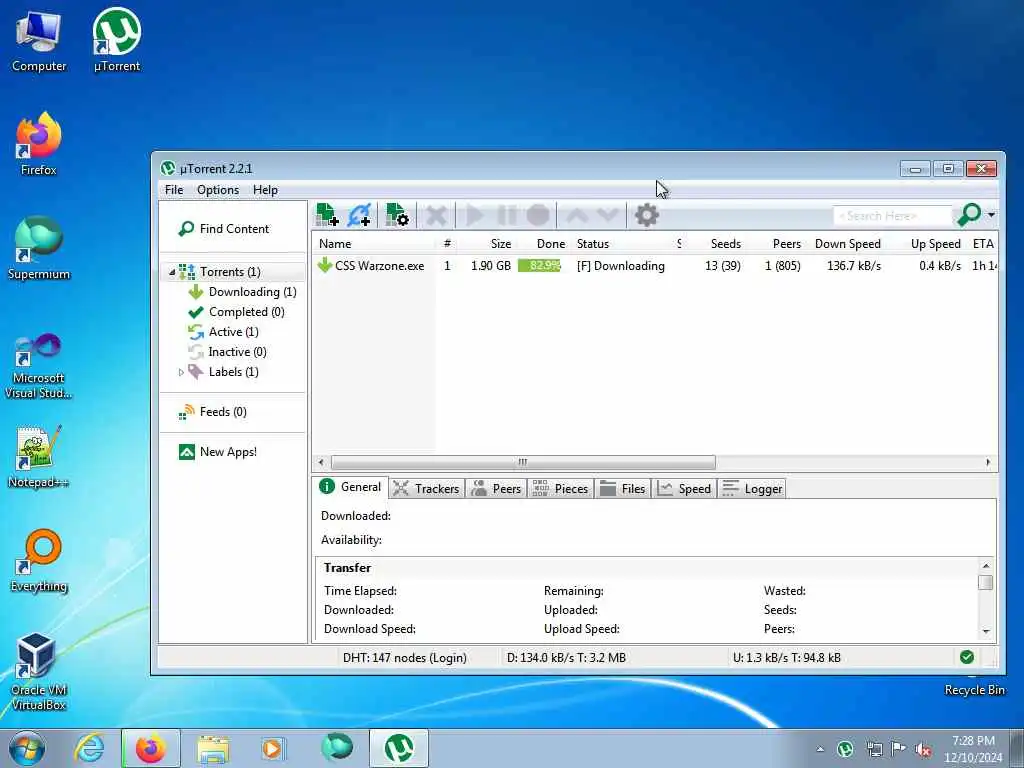Expand the Labels (1) tree node
The width and height of the screenshot is (1024, 768).
[x=181, y=372]
